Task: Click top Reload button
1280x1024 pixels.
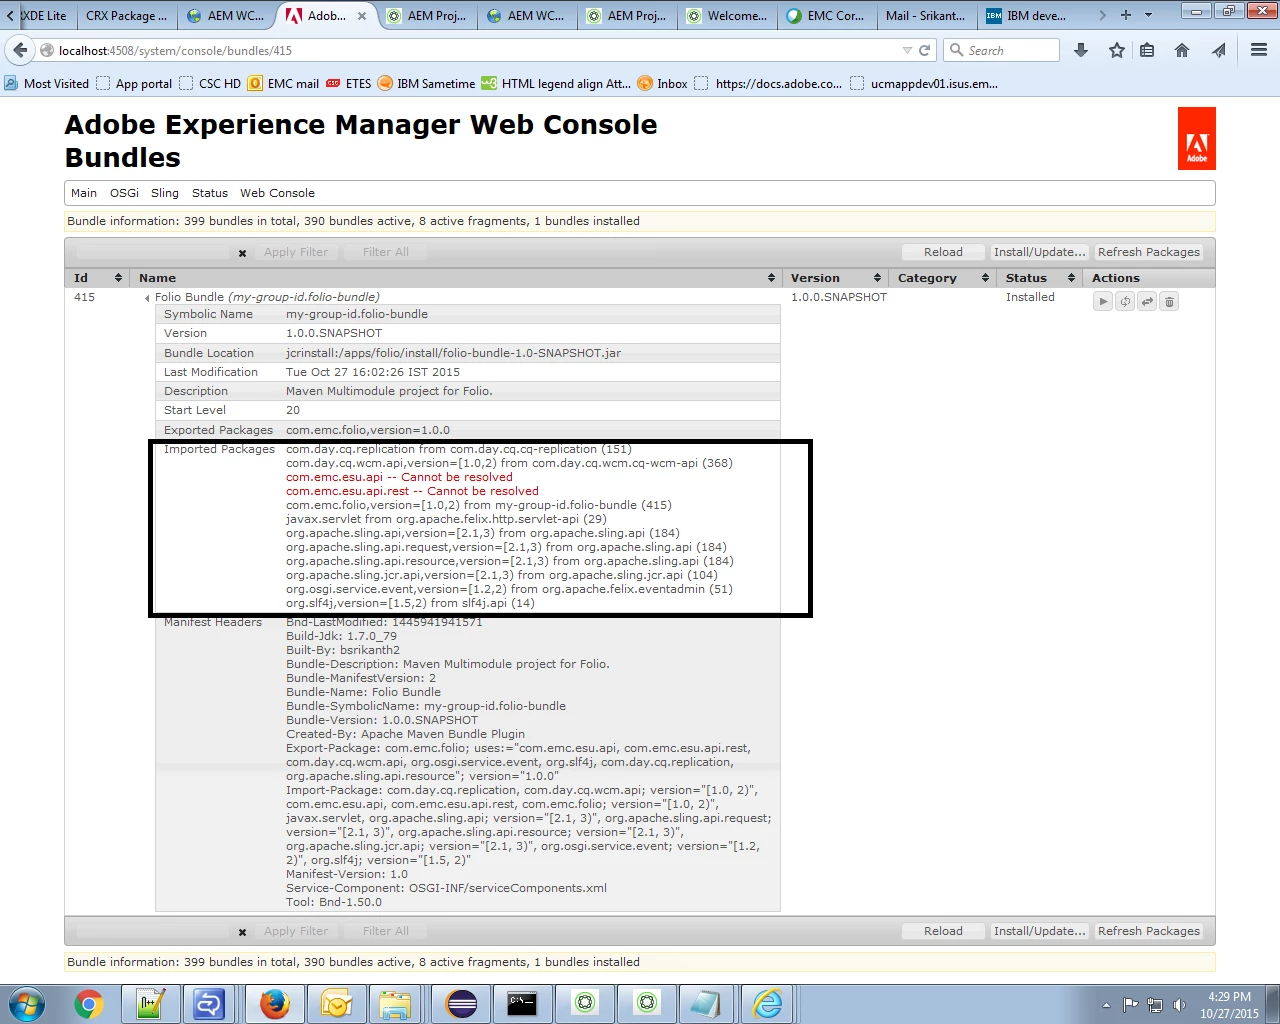Action: [x=943, y=252]
